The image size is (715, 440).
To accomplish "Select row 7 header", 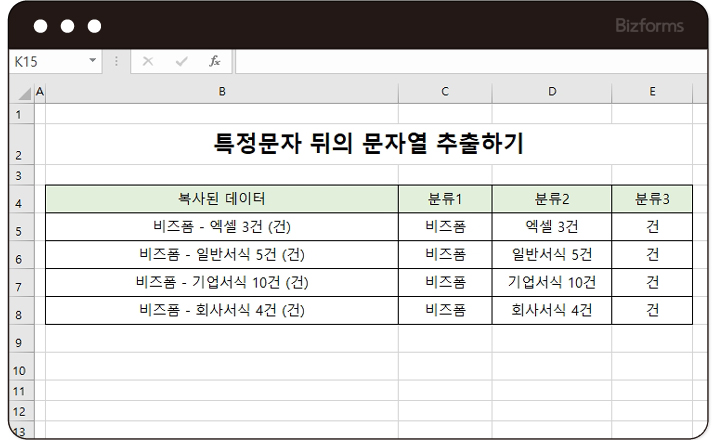I will point(21,283).
